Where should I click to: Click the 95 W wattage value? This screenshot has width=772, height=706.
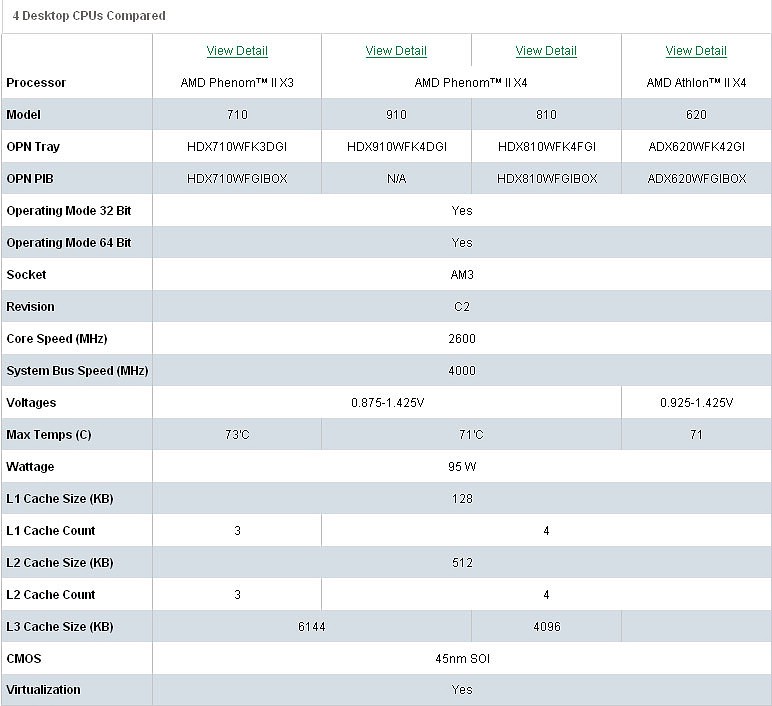tap(462, 467)
